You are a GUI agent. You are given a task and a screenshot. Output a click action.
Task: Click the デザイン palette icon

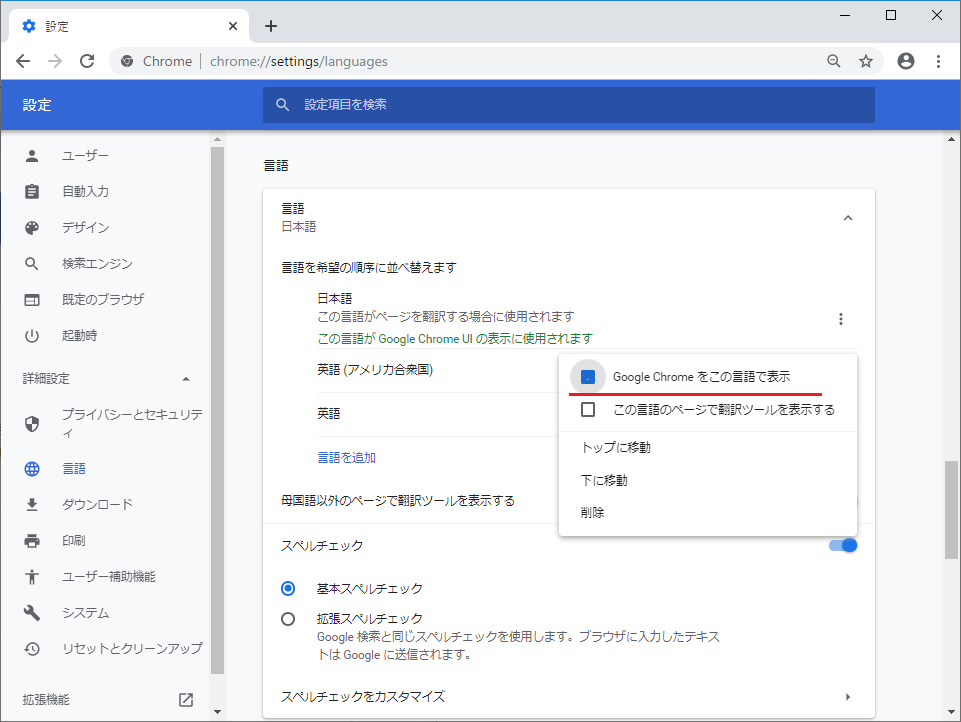(x=32, y=227)
